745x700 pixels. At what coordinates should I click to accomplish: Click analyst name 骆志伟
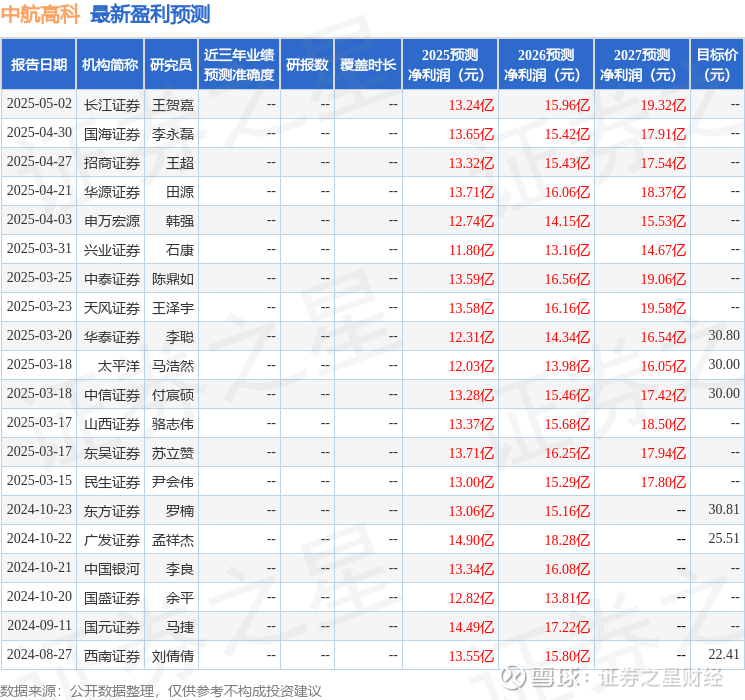[173, 424]
